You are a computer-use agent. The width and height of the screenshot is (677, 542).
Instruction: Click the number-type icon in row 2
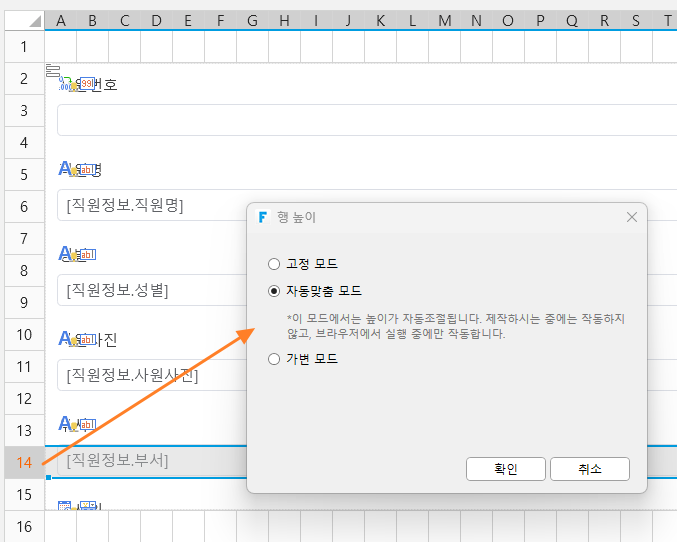coord(64,84)
